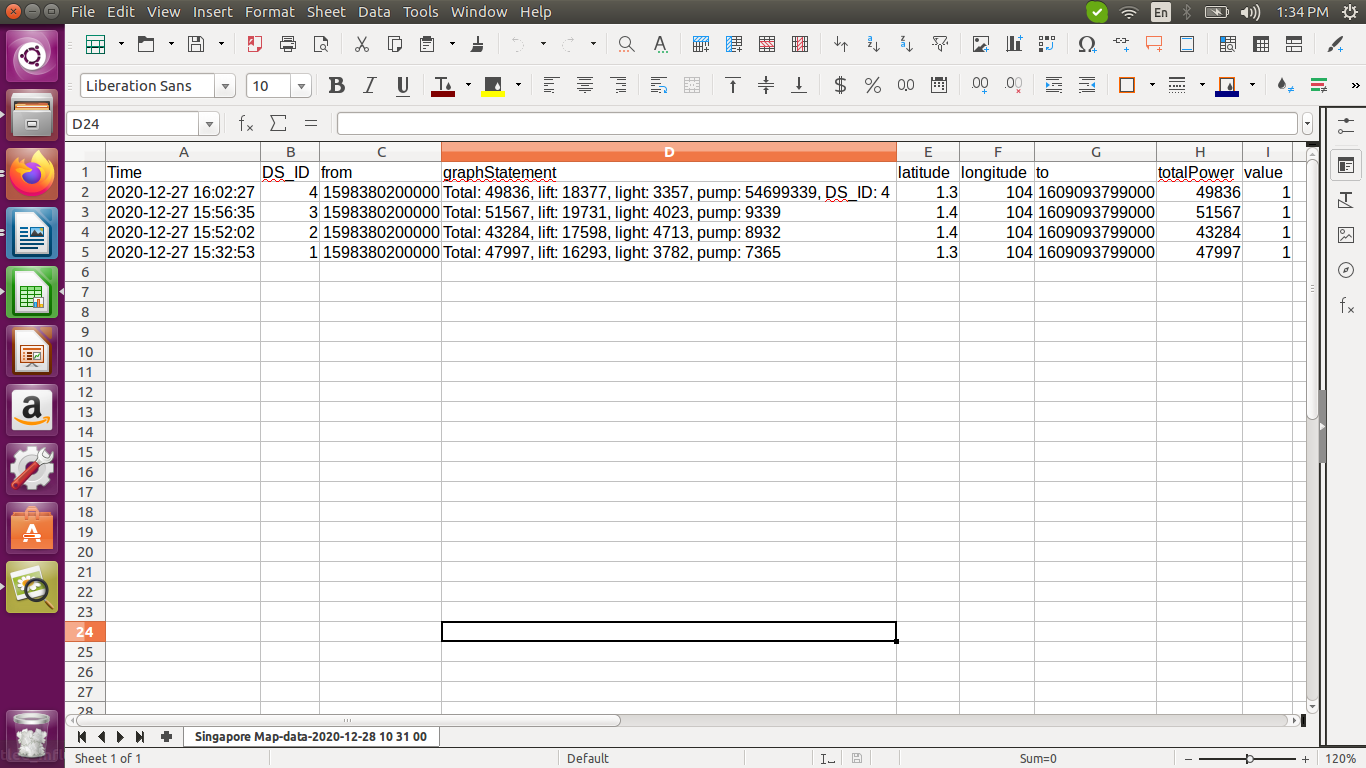This screenshot has width=1366, height=768.
Task: Toggle italic formatting
Action: 368,86
